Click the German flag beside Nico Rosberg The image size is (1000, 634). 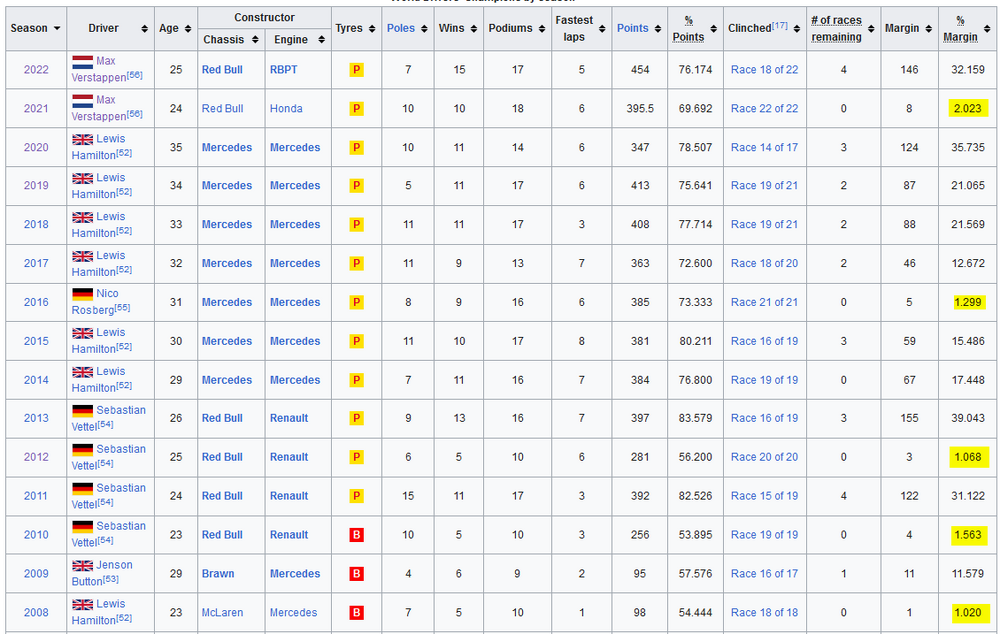(x=82, y=295)
